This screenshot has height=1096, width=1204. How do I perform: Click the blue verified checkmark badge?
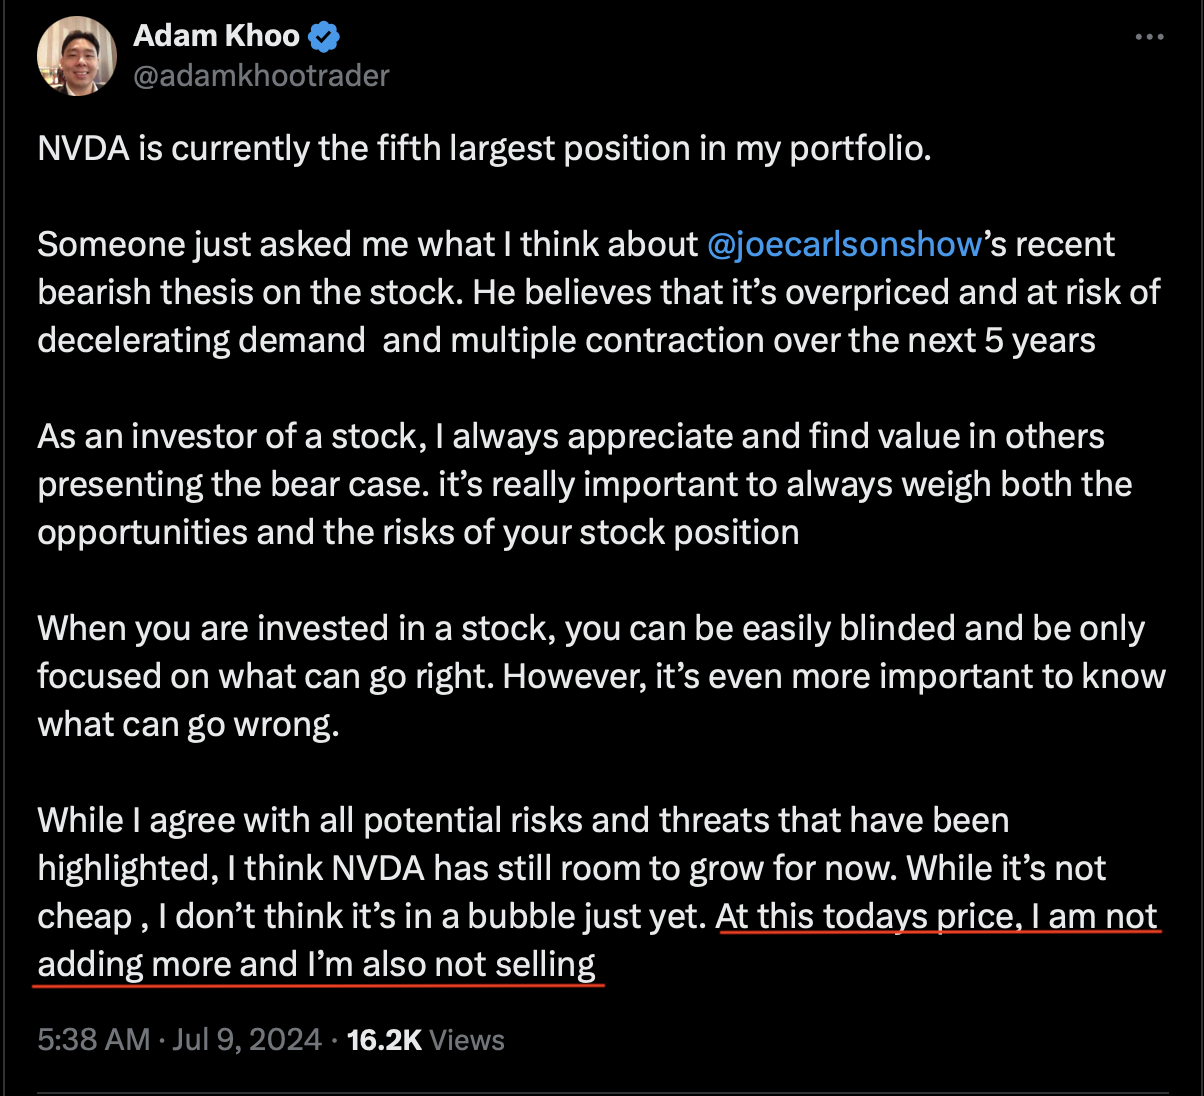point(323,37)
